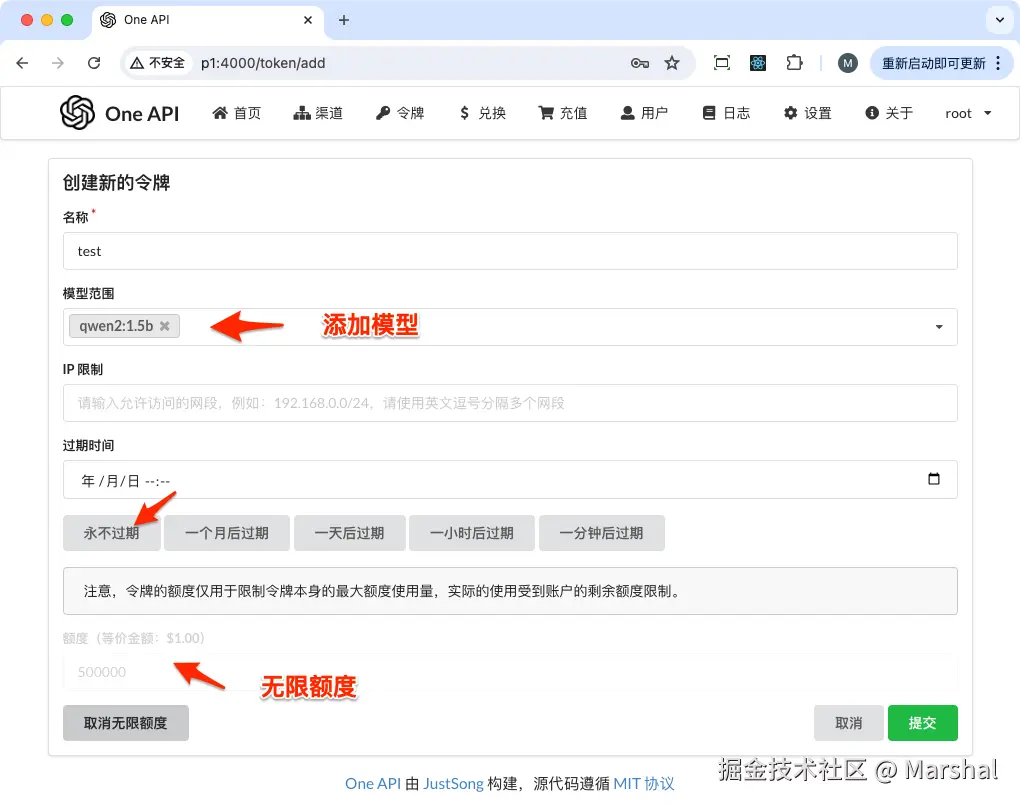The image size is (1020, 806).
Task: Reload the page
Action: (x=94, y=63)
